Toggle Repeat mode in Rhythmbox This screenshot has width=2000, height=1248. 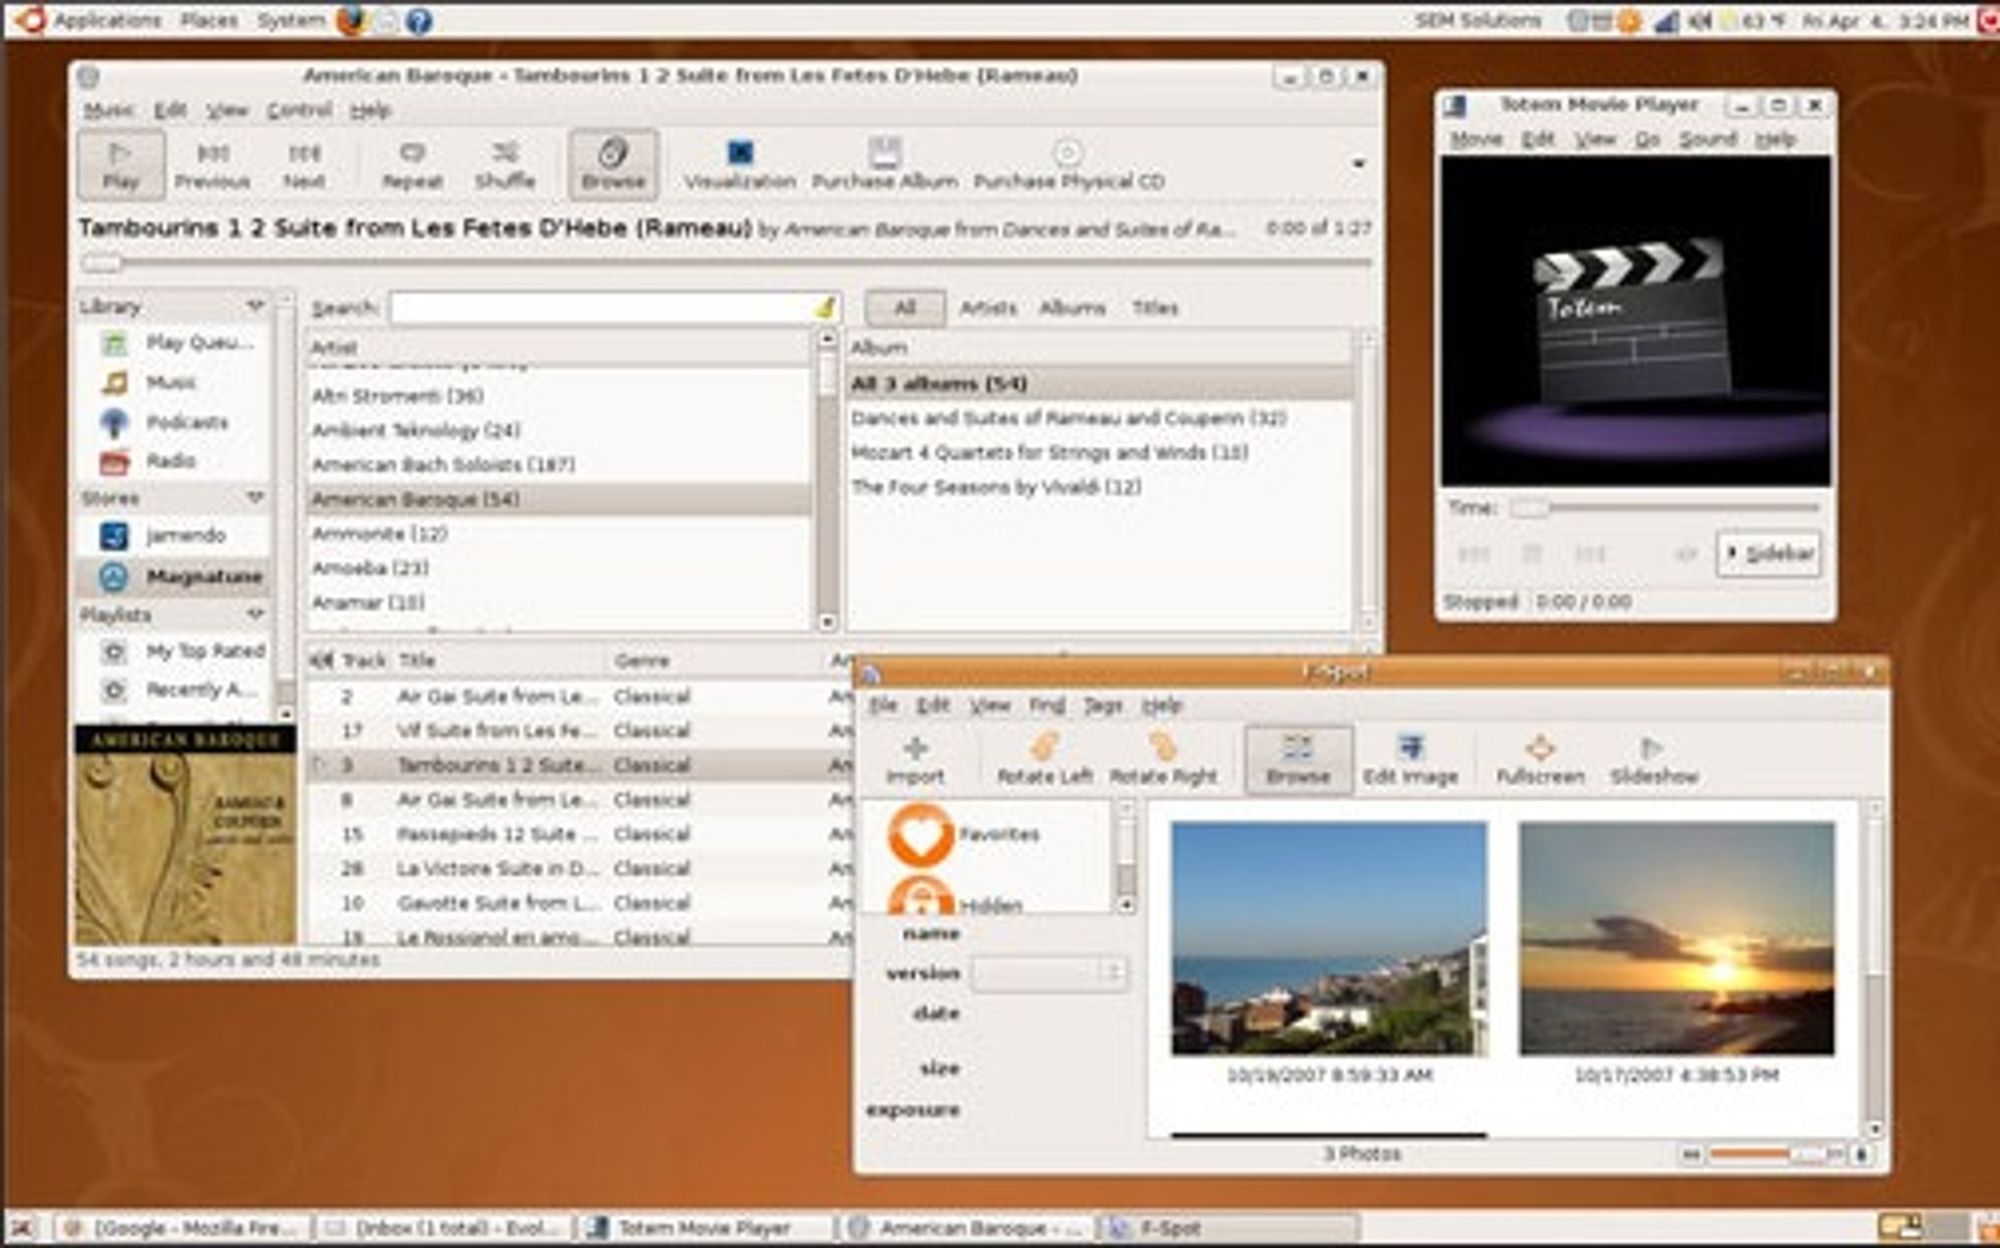413,165
